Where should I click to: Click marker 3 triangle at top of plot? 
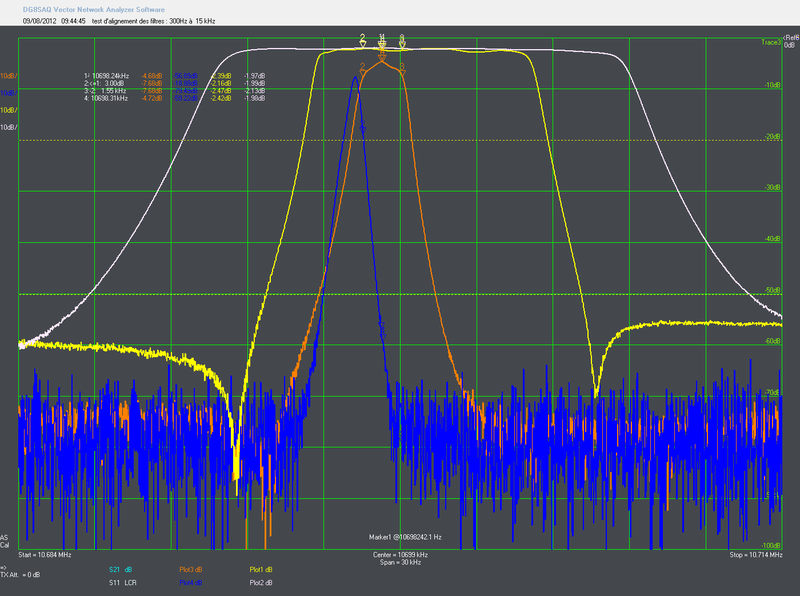click(402, 43)
